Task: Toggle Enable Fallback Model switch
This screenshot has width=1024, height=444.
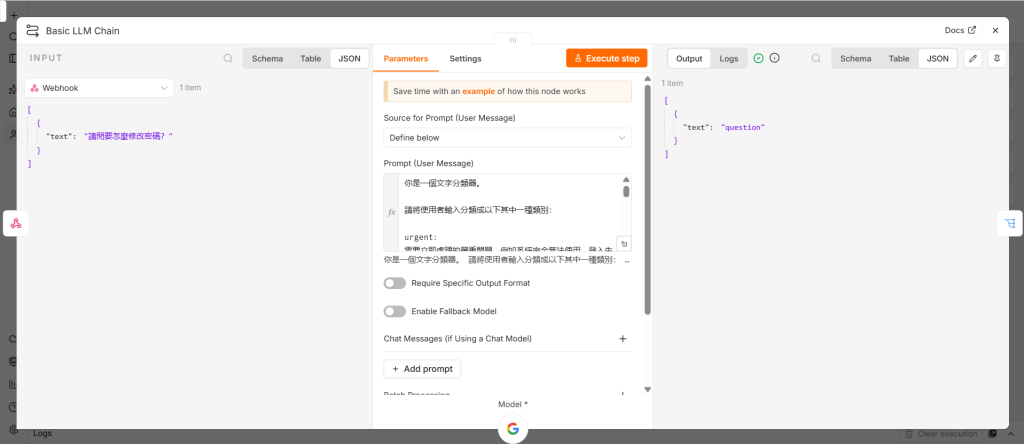Action: click(394, 311)
